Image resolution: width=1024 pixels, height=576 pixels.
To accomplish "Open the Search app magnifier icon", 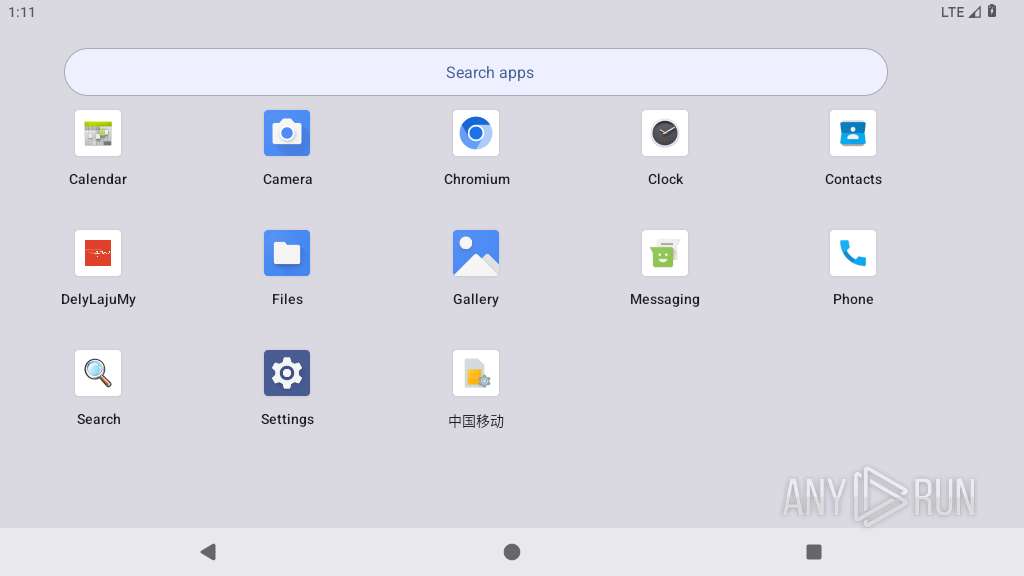I will point(98,374).
